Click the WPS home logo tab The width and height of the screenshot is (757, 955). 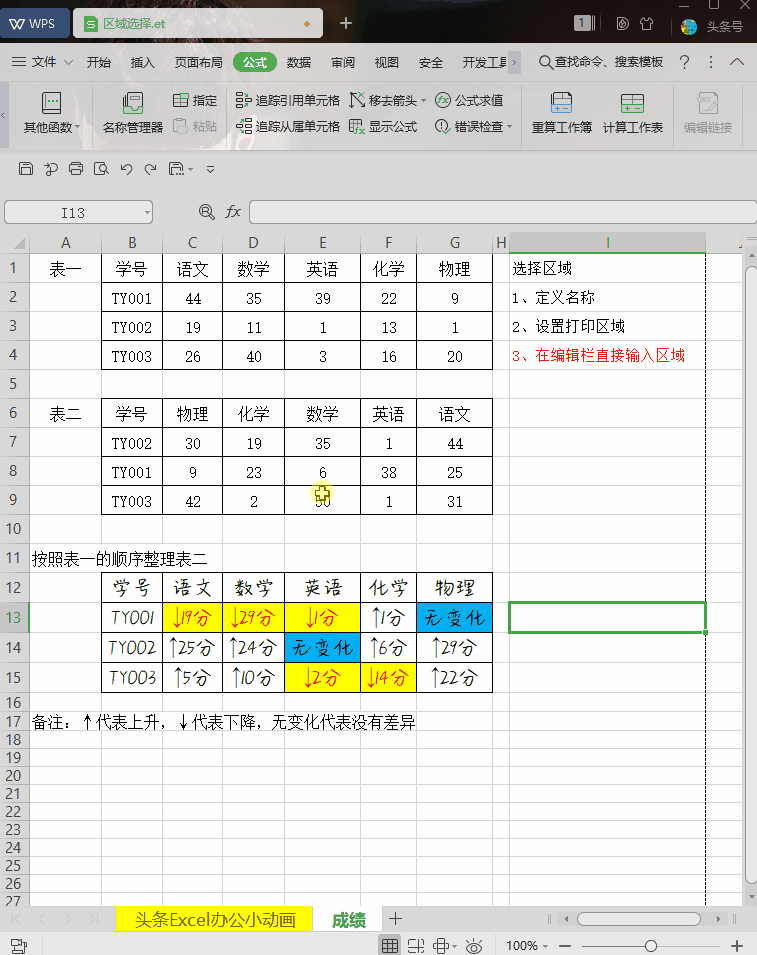33,24
